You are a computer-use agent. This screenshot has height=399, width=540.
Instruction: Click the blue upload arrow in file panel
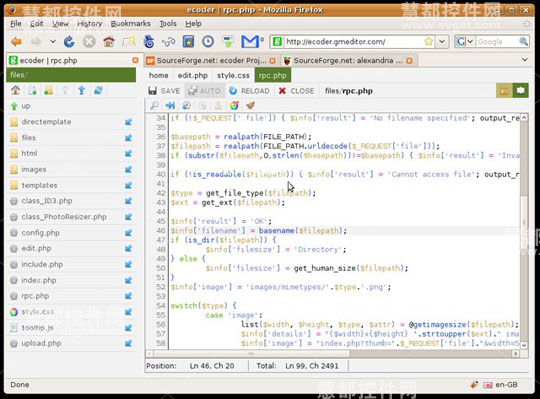pyautogui.click(x=81, y=91)
